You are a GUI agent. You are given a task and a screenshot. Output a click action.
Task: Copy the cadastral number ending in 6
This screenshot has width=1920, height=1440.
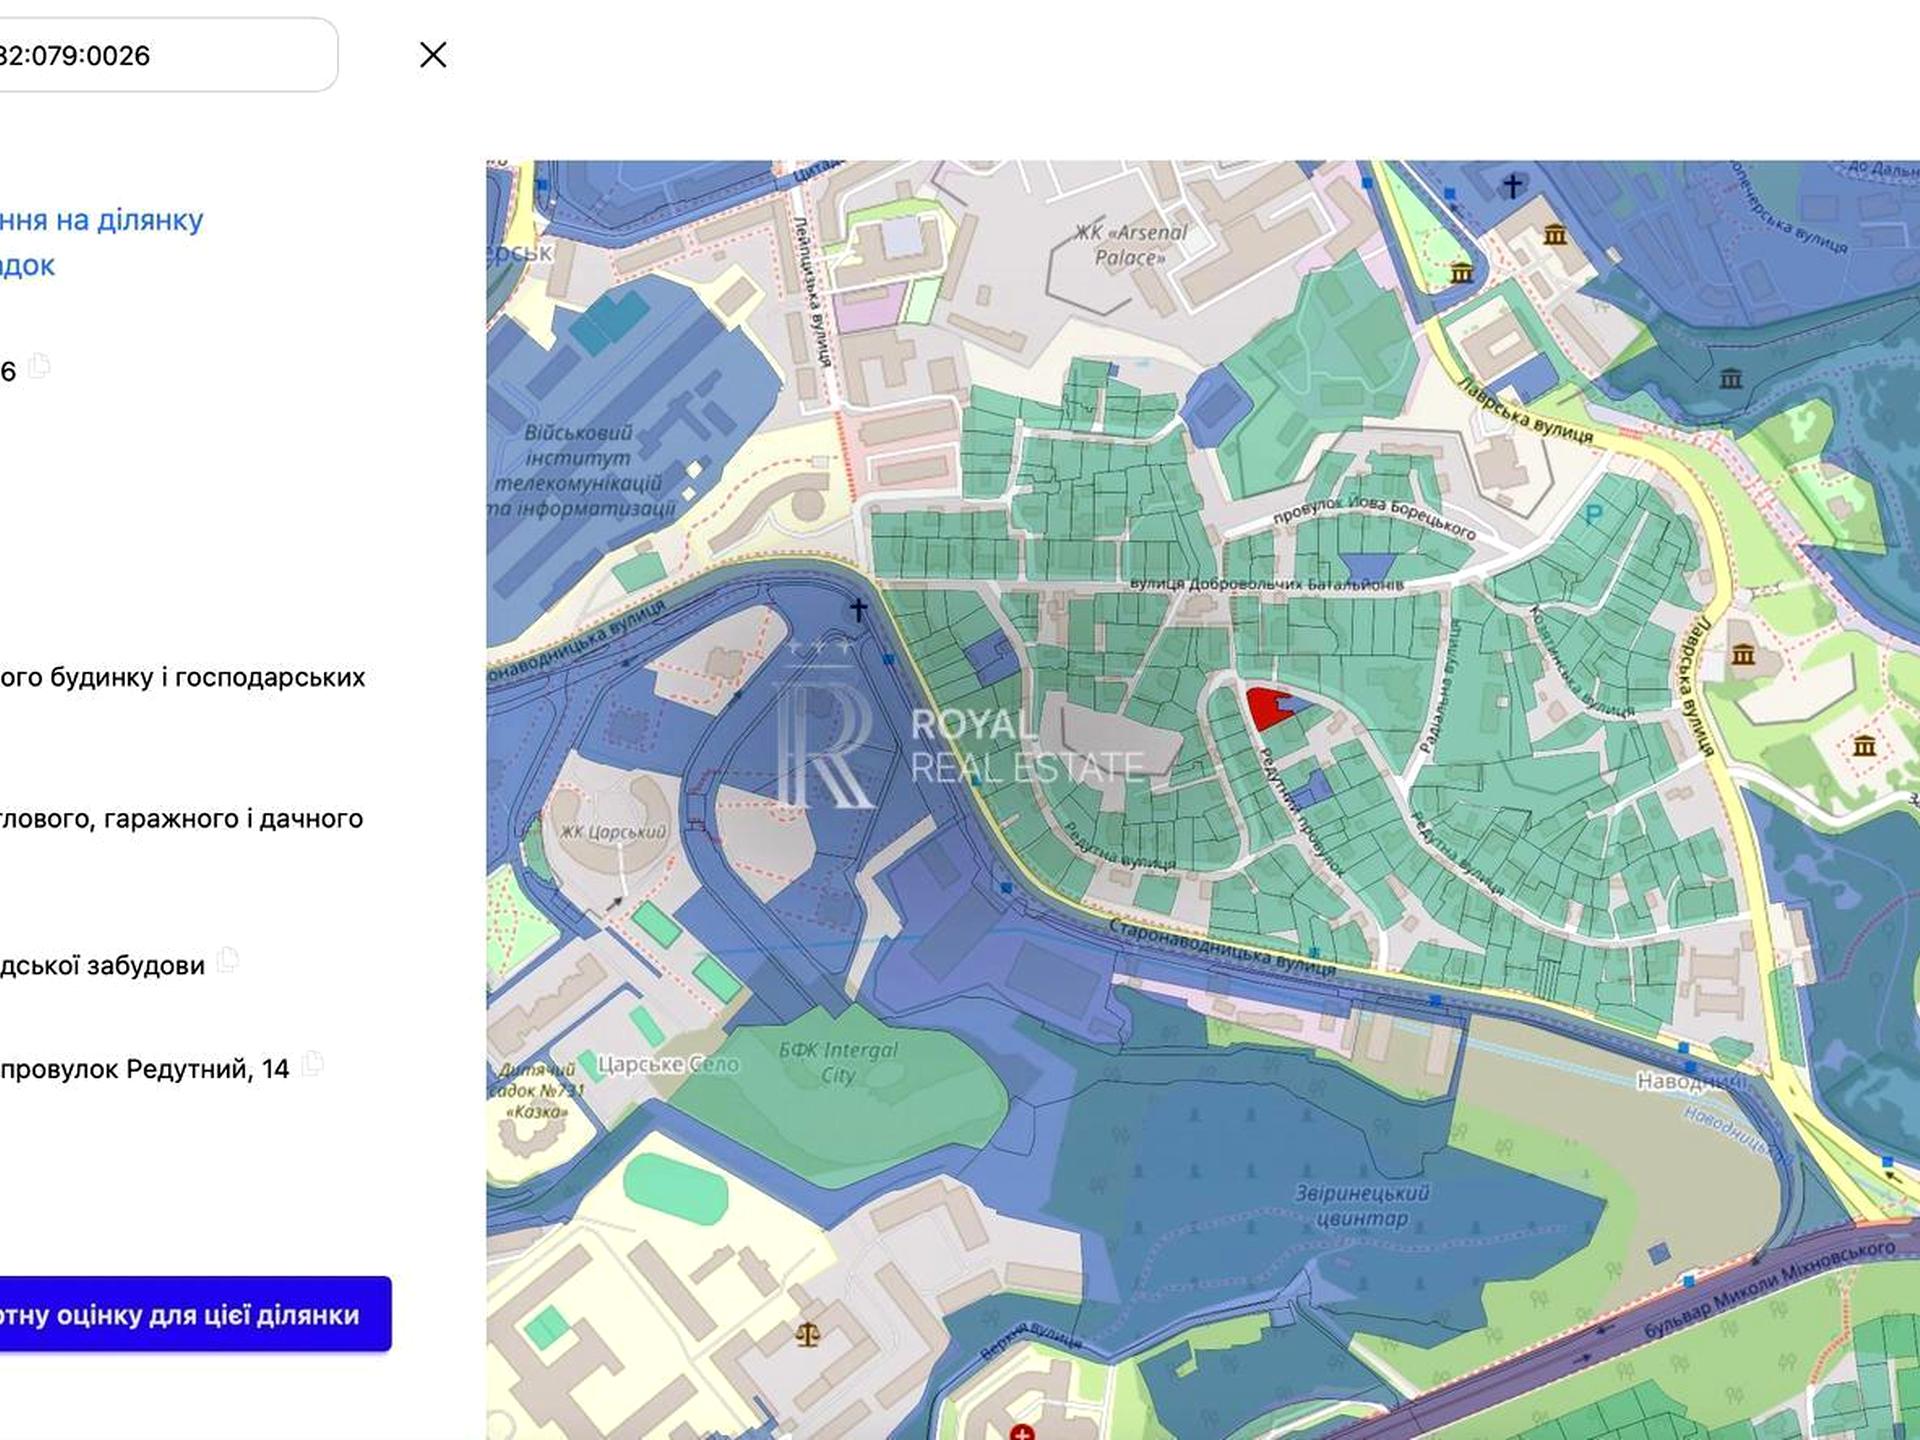pos(39,367)
